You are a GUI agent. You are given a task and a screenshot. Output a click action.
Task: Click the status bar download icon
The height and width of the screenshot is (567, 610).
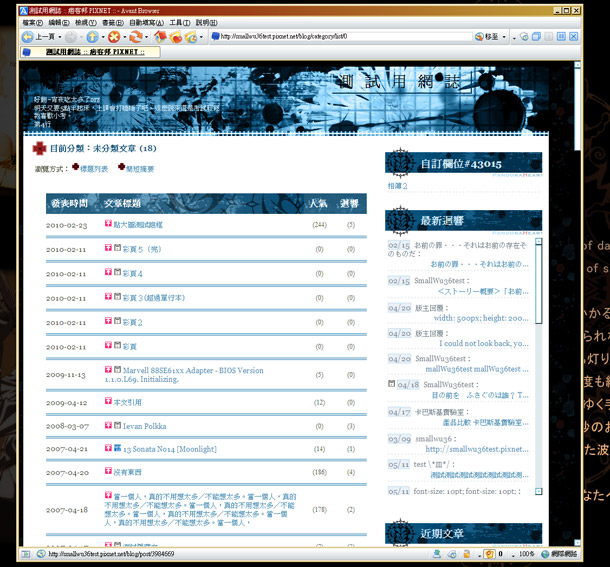point(437,553)
